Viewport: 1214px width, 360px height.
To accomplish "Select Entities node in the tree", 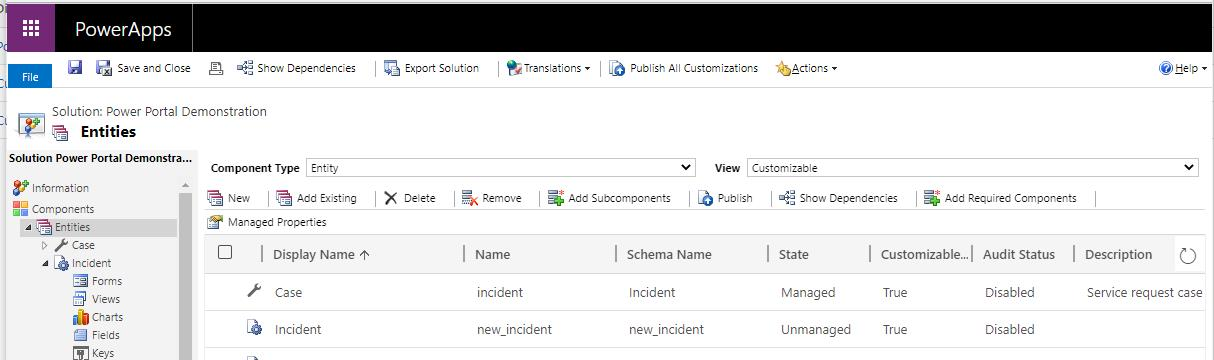I will [71, 227].
